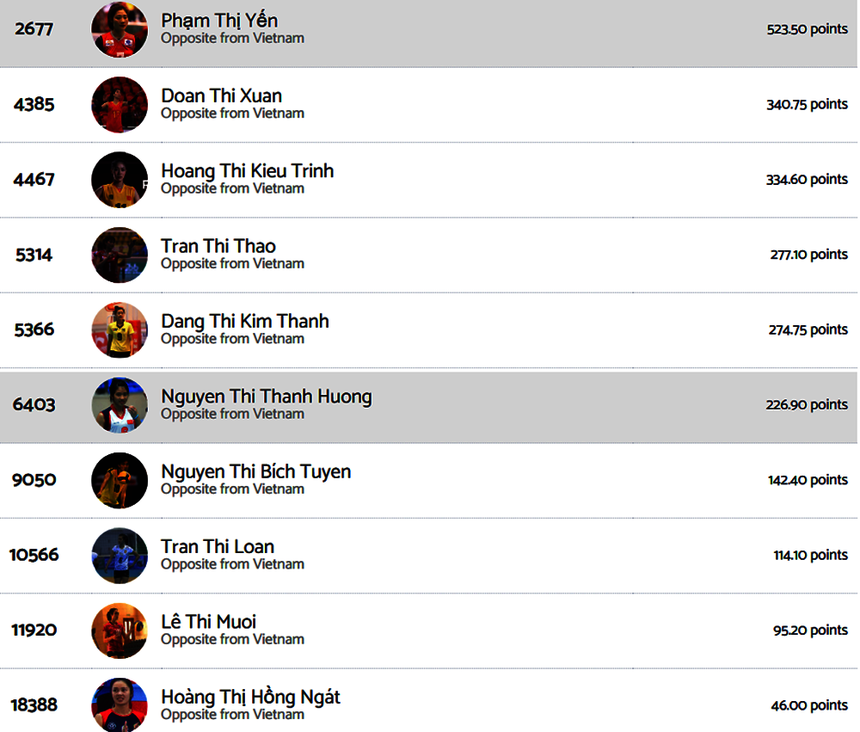Click Doan Thi Xuan's avatar picture

pyautogui.click(x=119, y=105)
